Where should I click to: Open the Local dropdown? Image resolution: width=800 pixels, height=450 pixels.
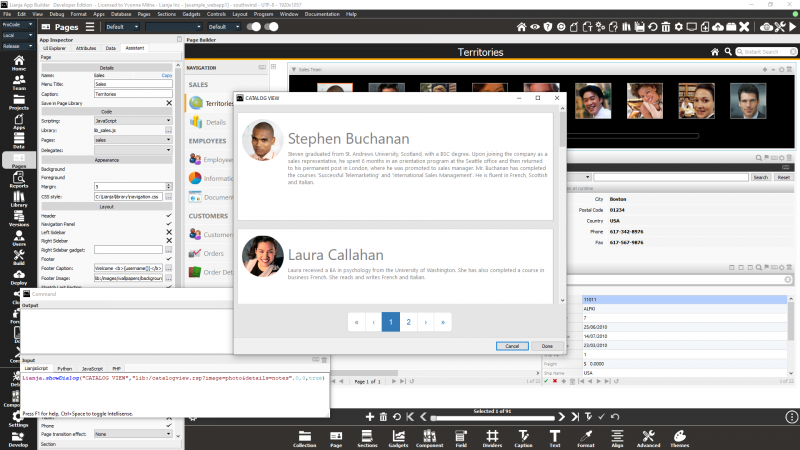(17, 35)
